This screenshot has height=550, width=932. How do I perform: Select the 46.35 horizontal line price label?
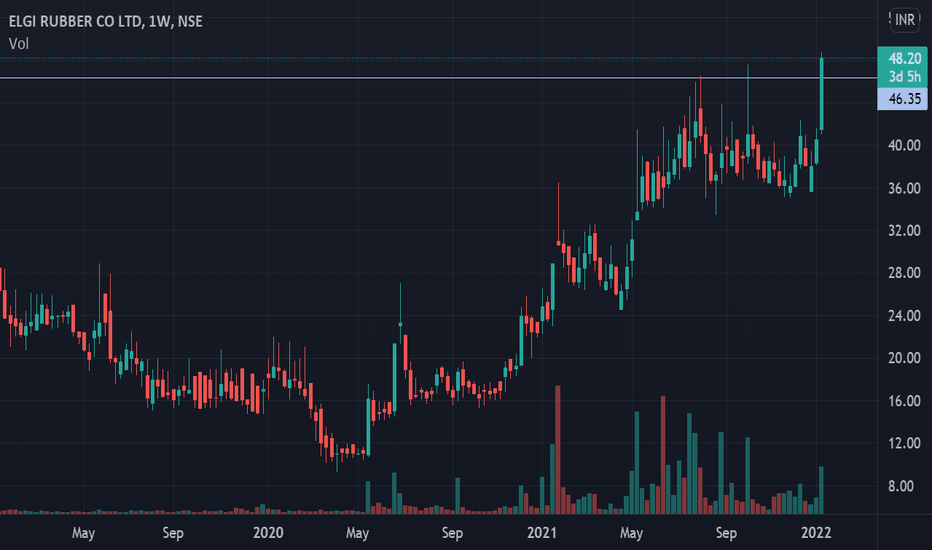[904, 99]
